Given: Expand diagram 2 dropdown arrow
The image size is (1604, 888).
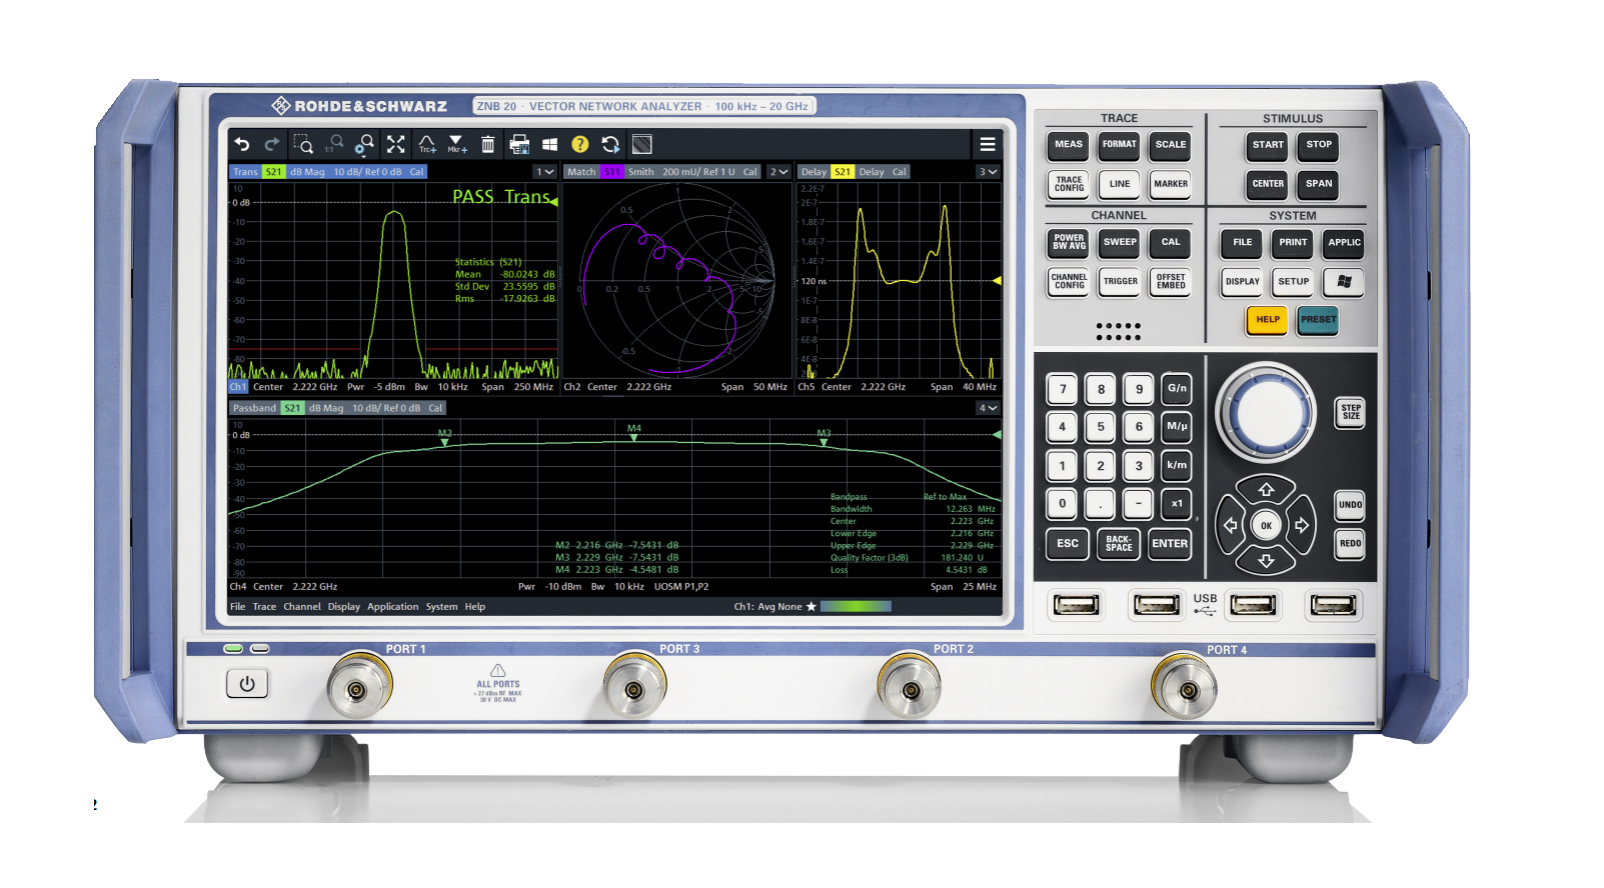Looking at the screenshot, I should [x=779, y=172].
